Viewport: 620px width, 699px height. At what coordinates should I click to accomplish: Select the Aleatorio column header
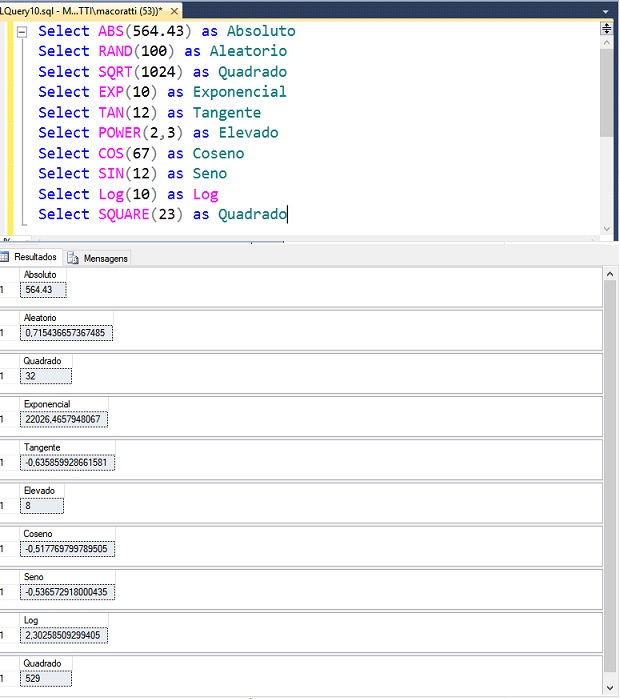[66, 318]
